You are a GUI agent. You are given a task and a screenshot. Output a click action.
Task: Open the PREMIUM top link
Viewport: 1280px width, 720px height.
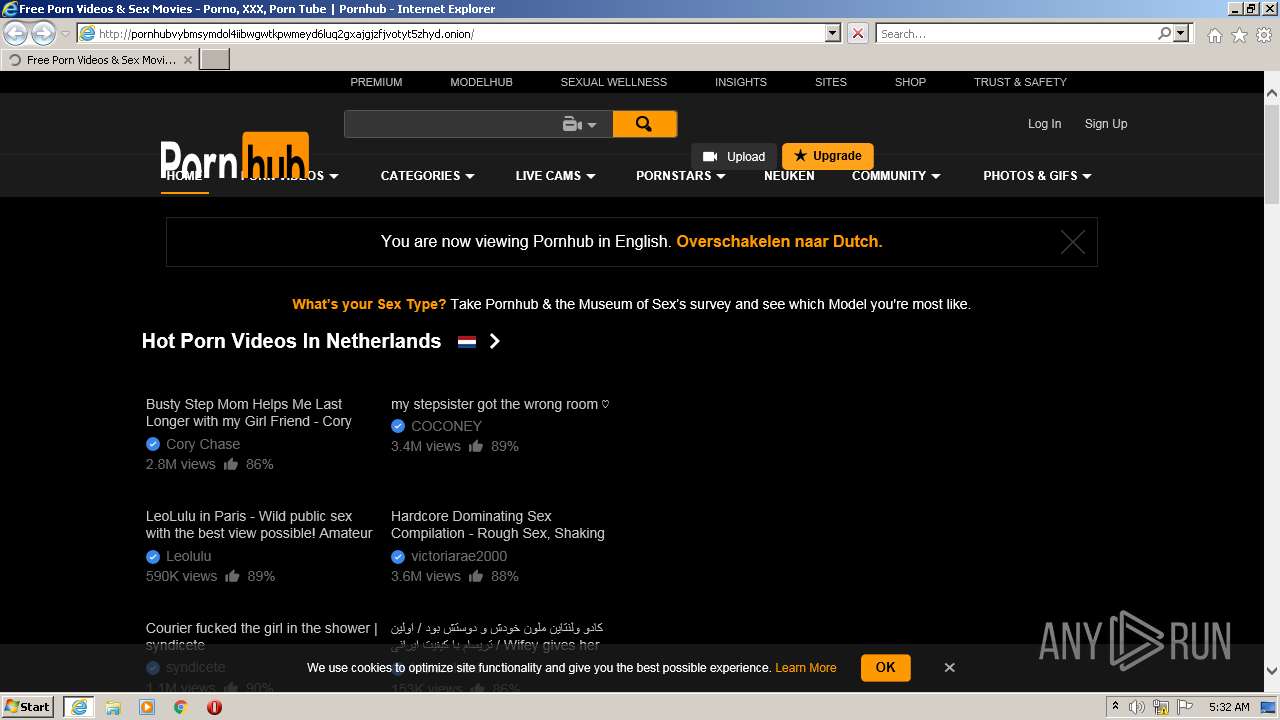(376, 82)
